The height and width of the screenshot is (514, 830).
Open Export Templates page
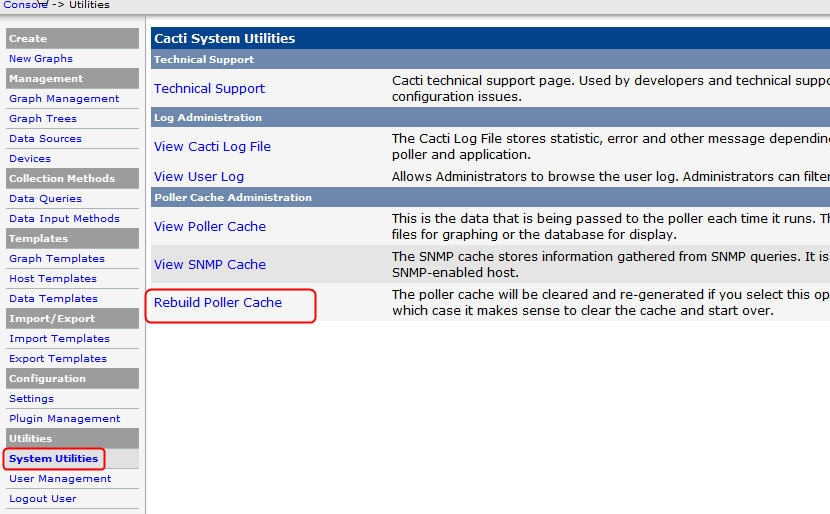coord(58,359)
